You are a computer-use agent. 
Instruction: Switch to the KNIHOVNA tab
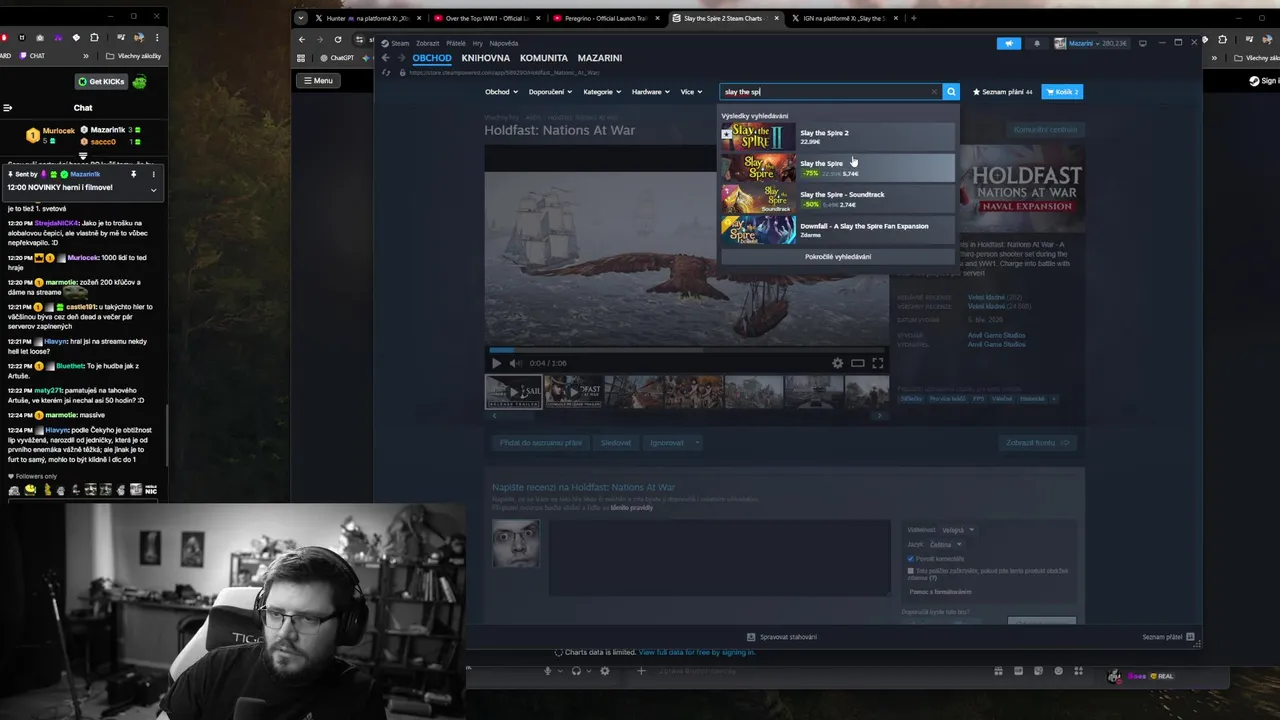(485, 58)
